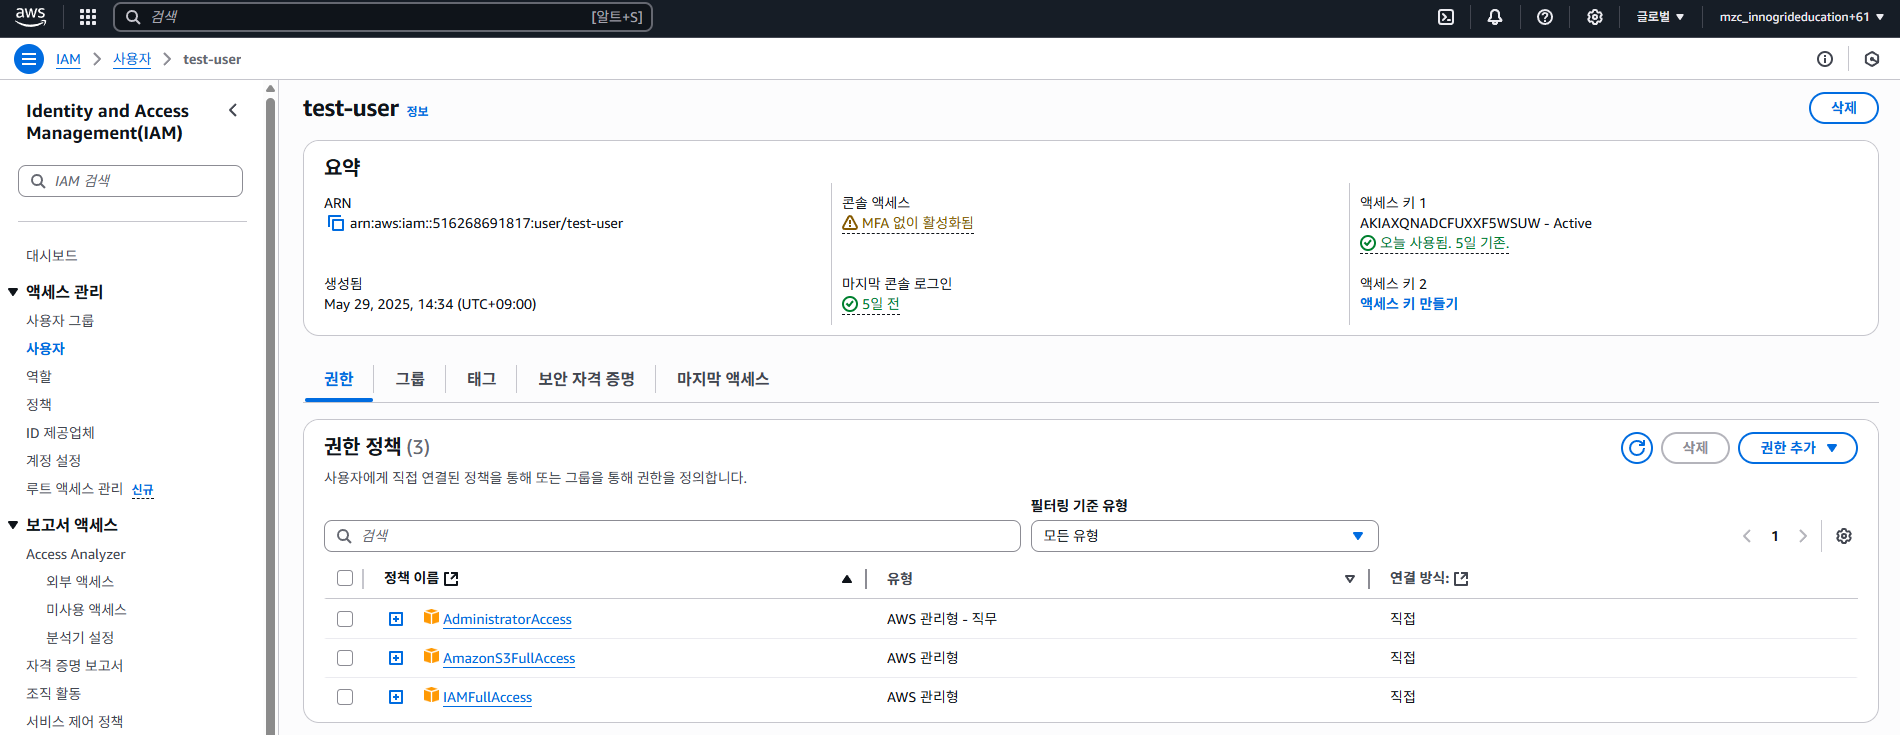Switch to the 태그 tab
This screenshot has height=735, width=1900.
point(481,379)
